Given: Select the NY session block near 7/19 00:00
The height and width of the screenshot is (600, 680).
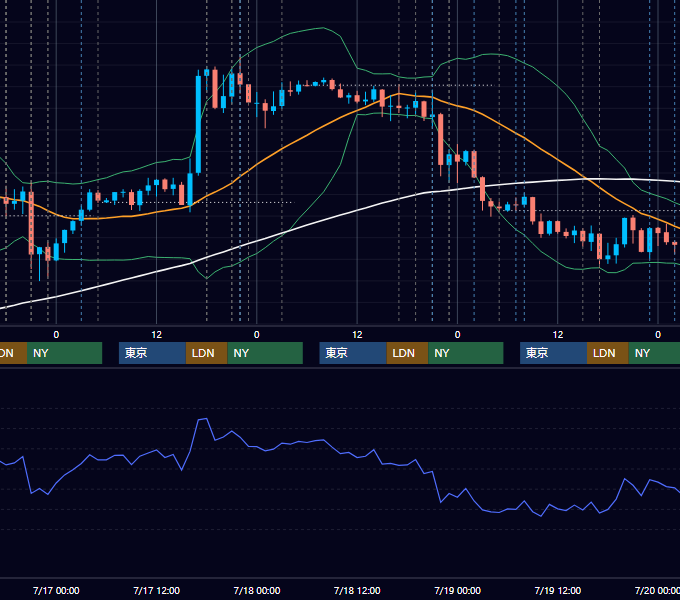Looking at the screenshot, I should point(466,353).
